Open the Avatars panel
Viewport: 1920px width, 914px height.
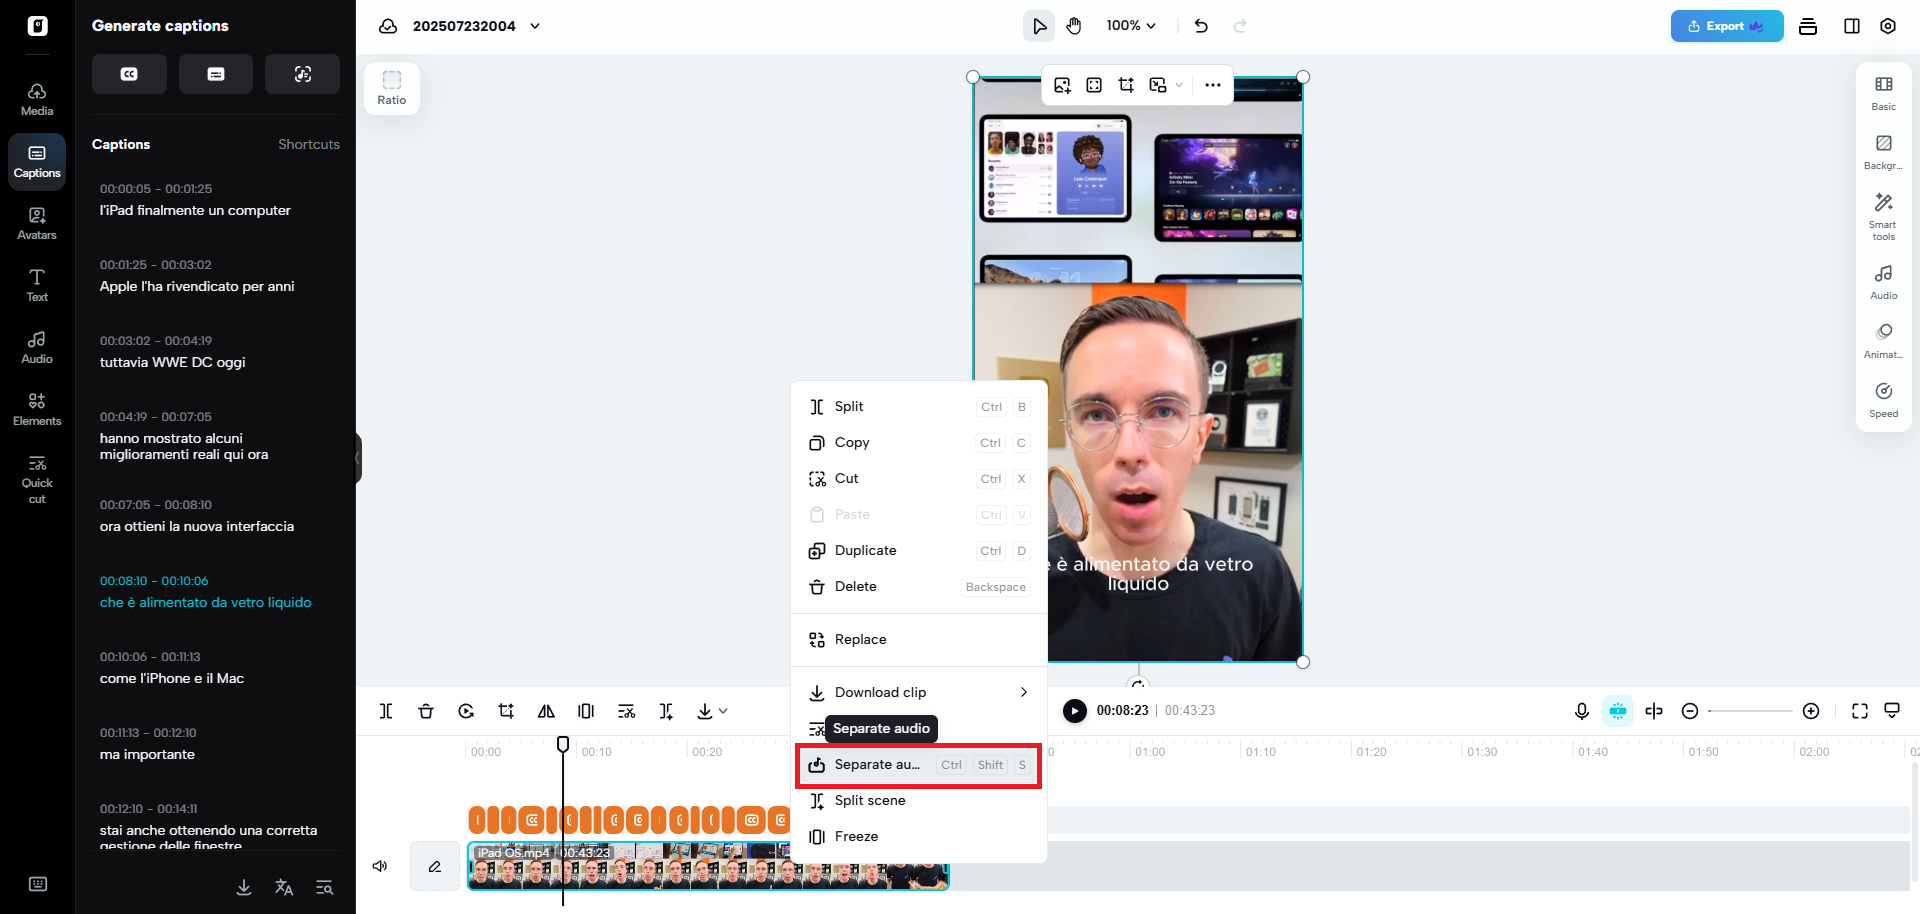tap(37, 223)
